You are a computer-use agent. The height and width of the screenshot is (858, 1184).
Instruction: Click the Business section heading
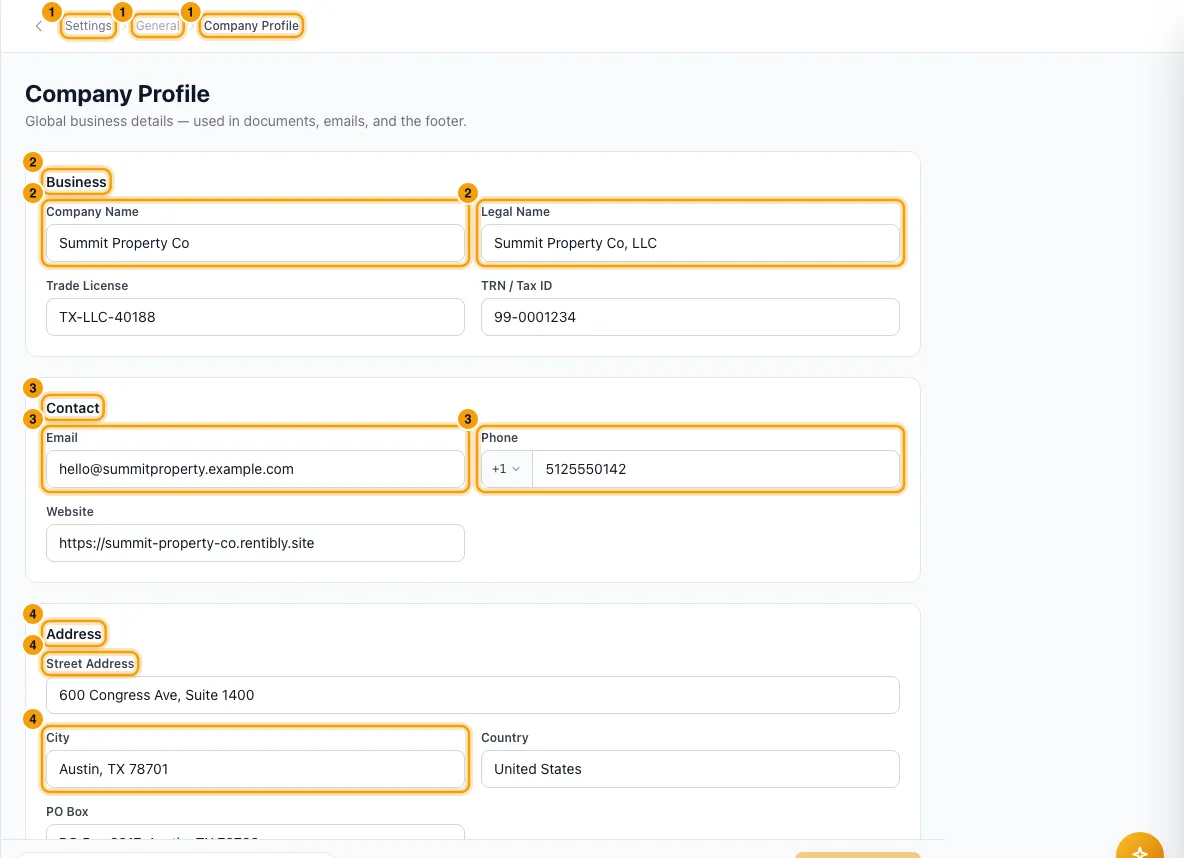click(x=76, y=182)
